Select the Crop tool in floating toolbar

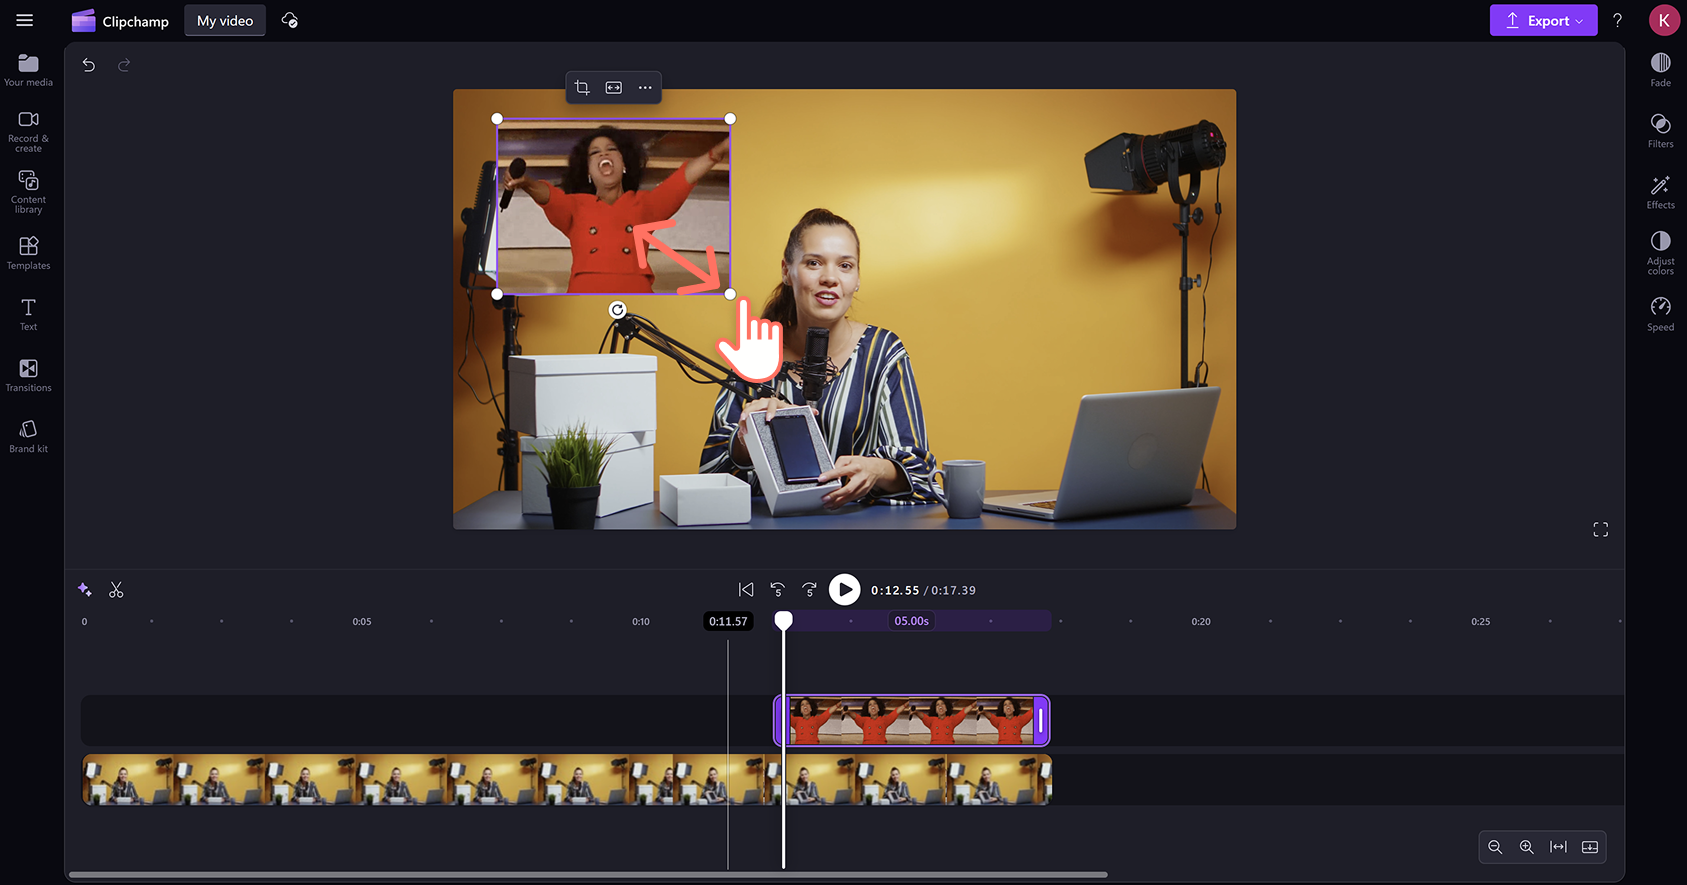tap(582, 88)
